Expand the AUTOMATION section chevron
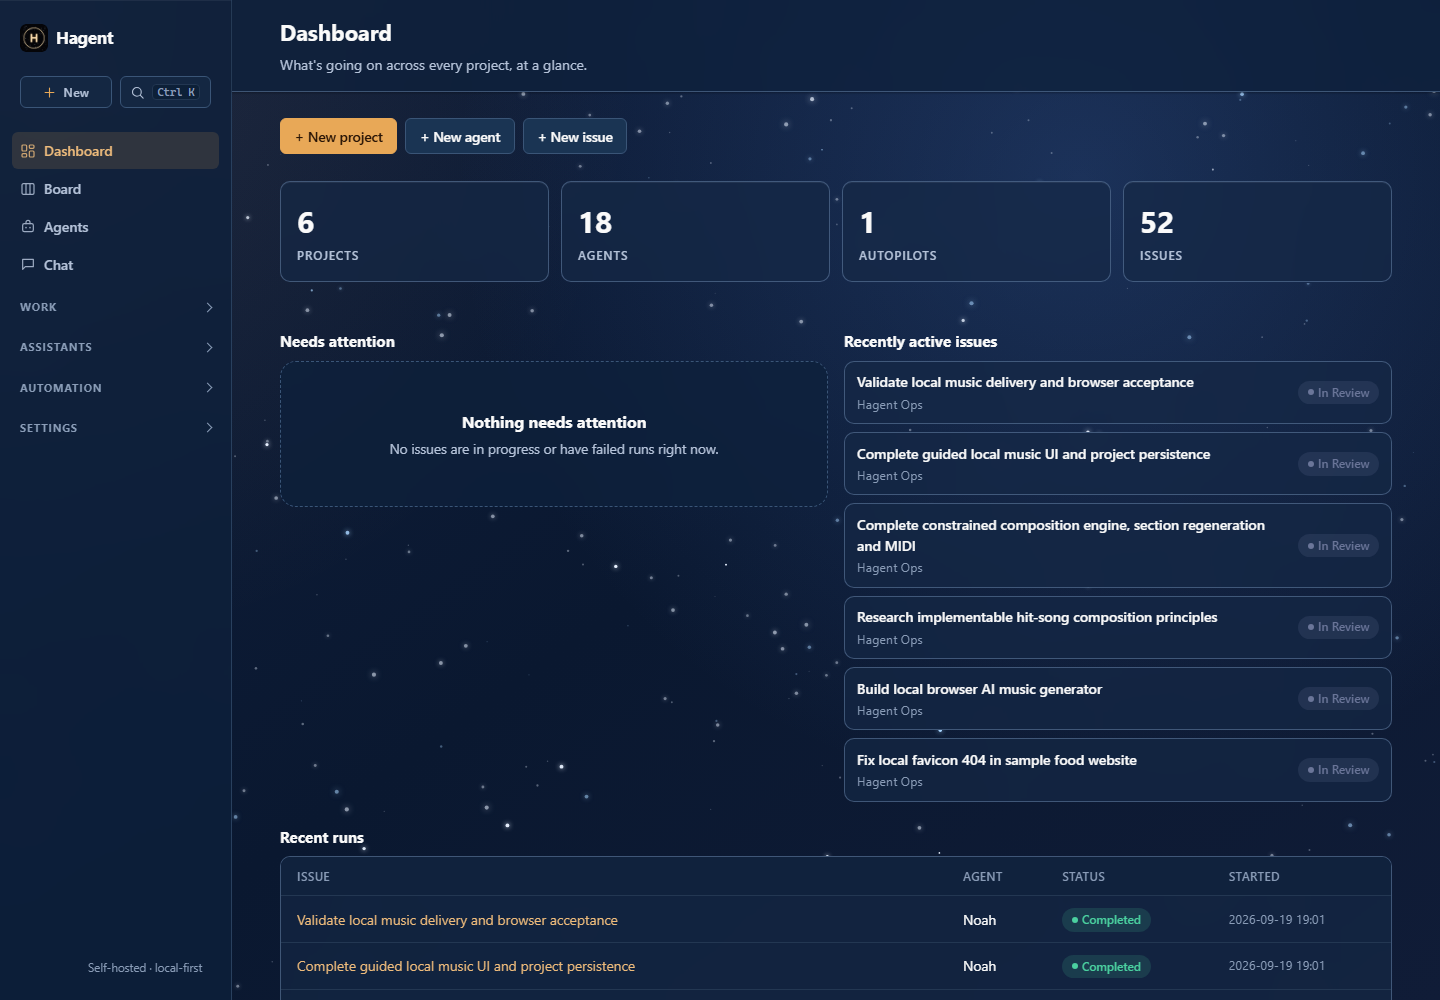Image resolution: width=1440 pixels, height=1000 pixels. tap(209, 387)
